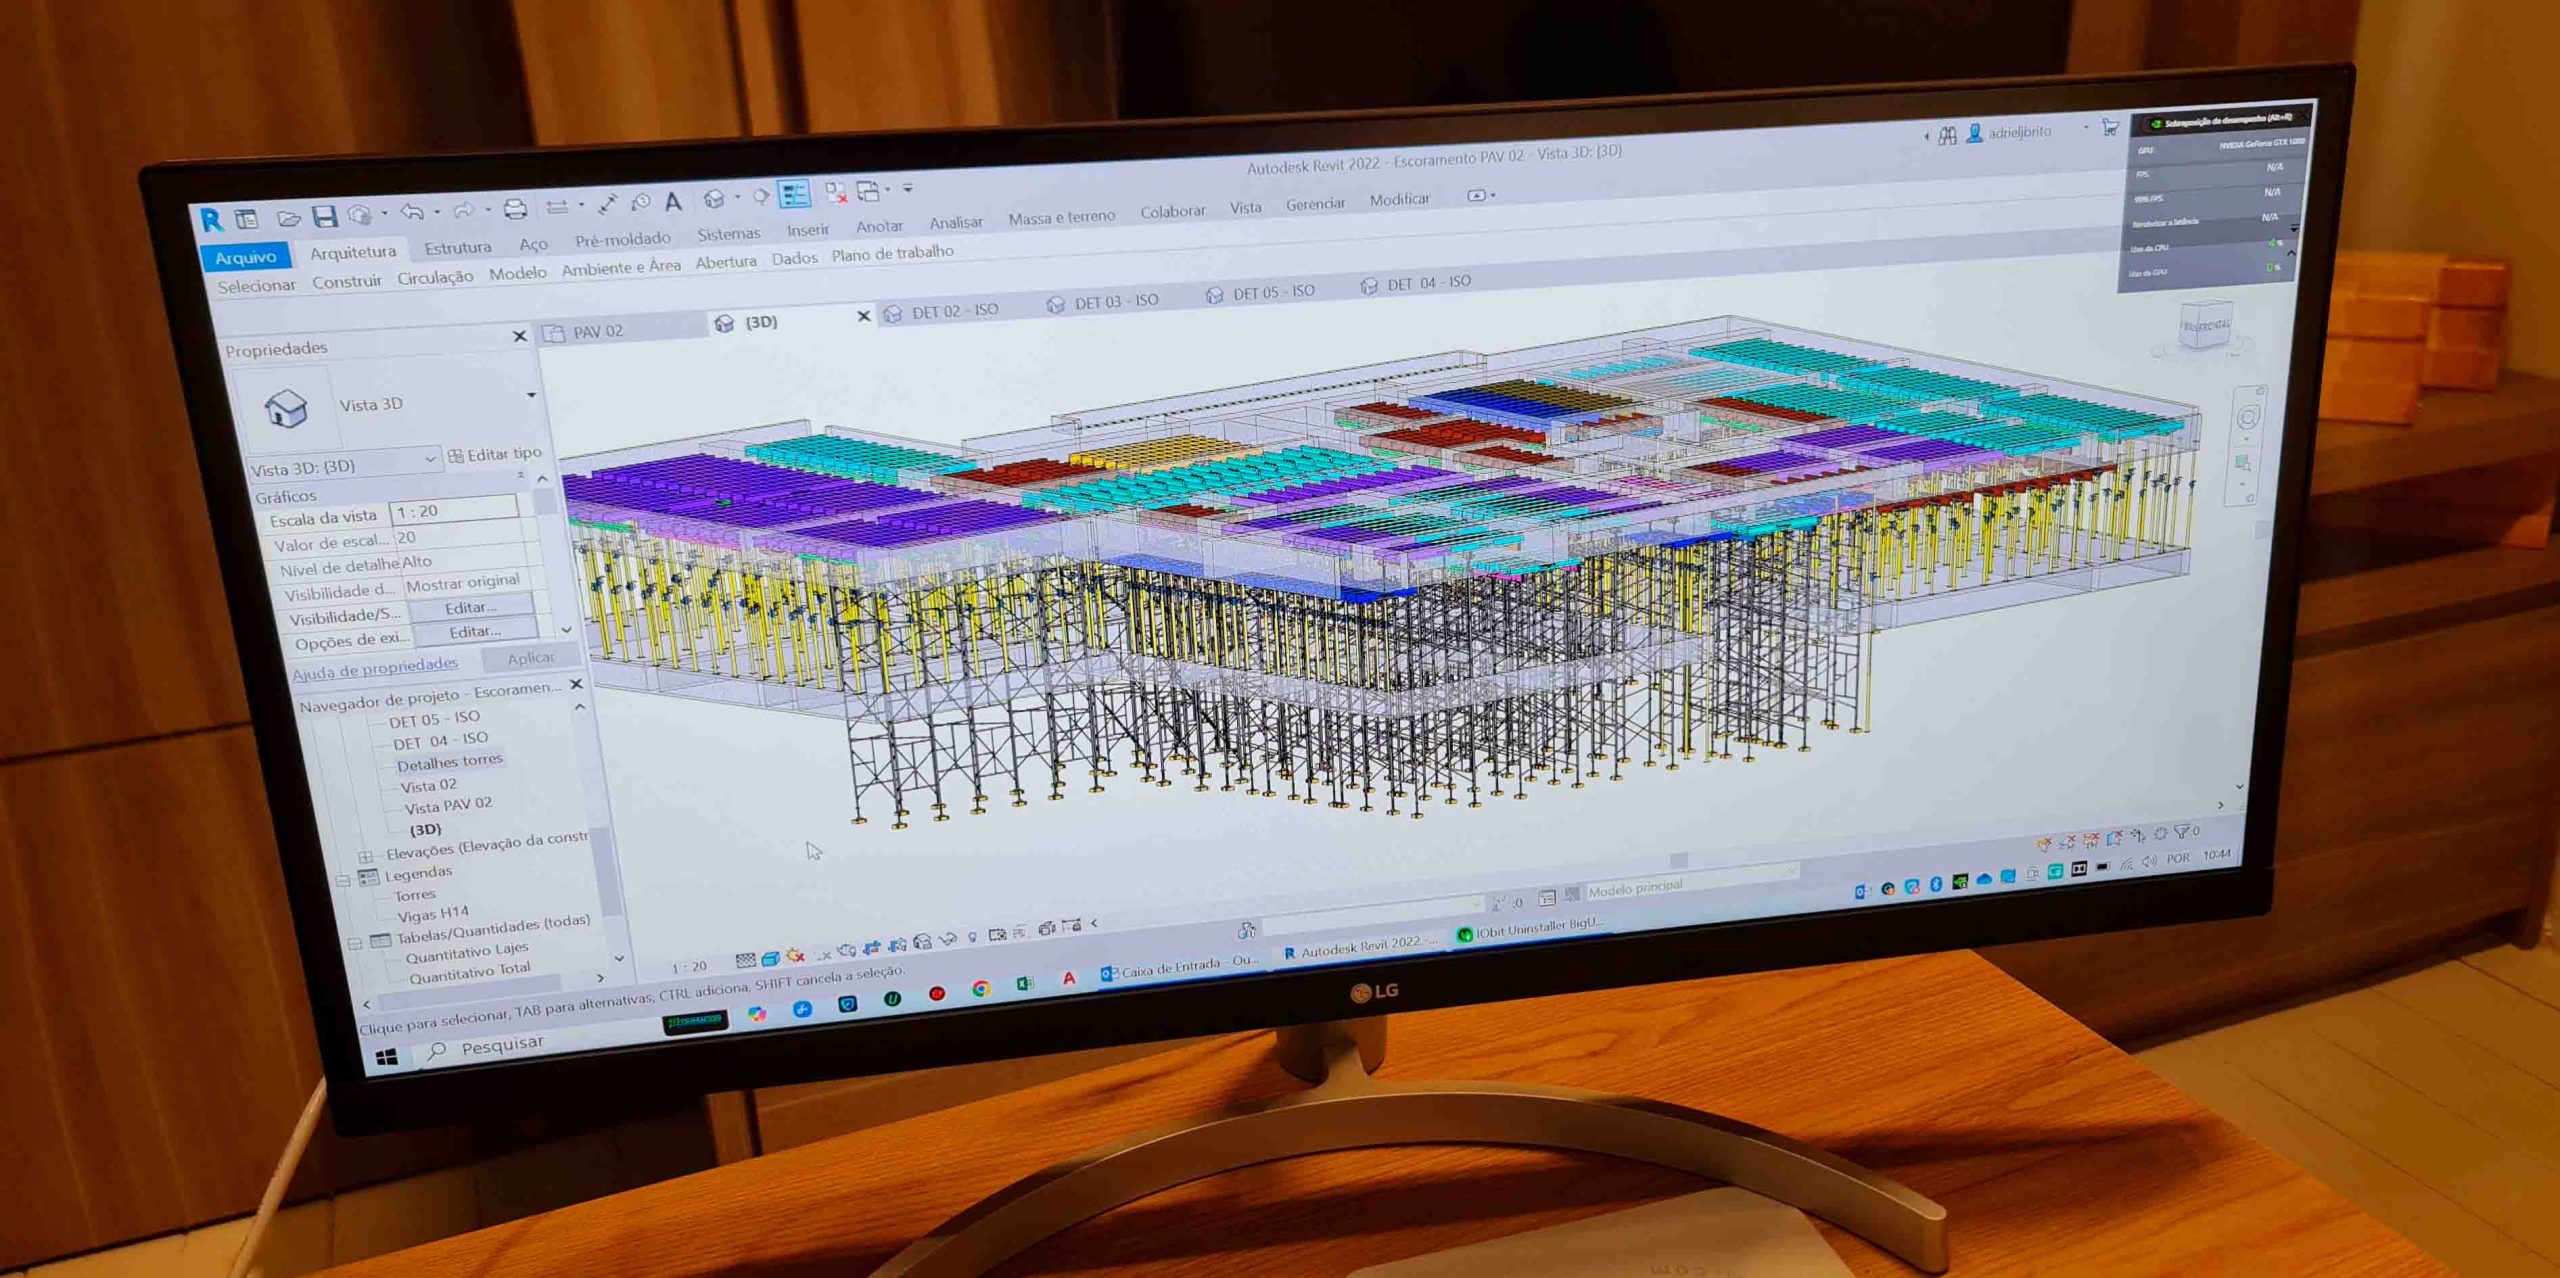
Task: Click the ViewCube in the 3D view
Action: 2204,327
